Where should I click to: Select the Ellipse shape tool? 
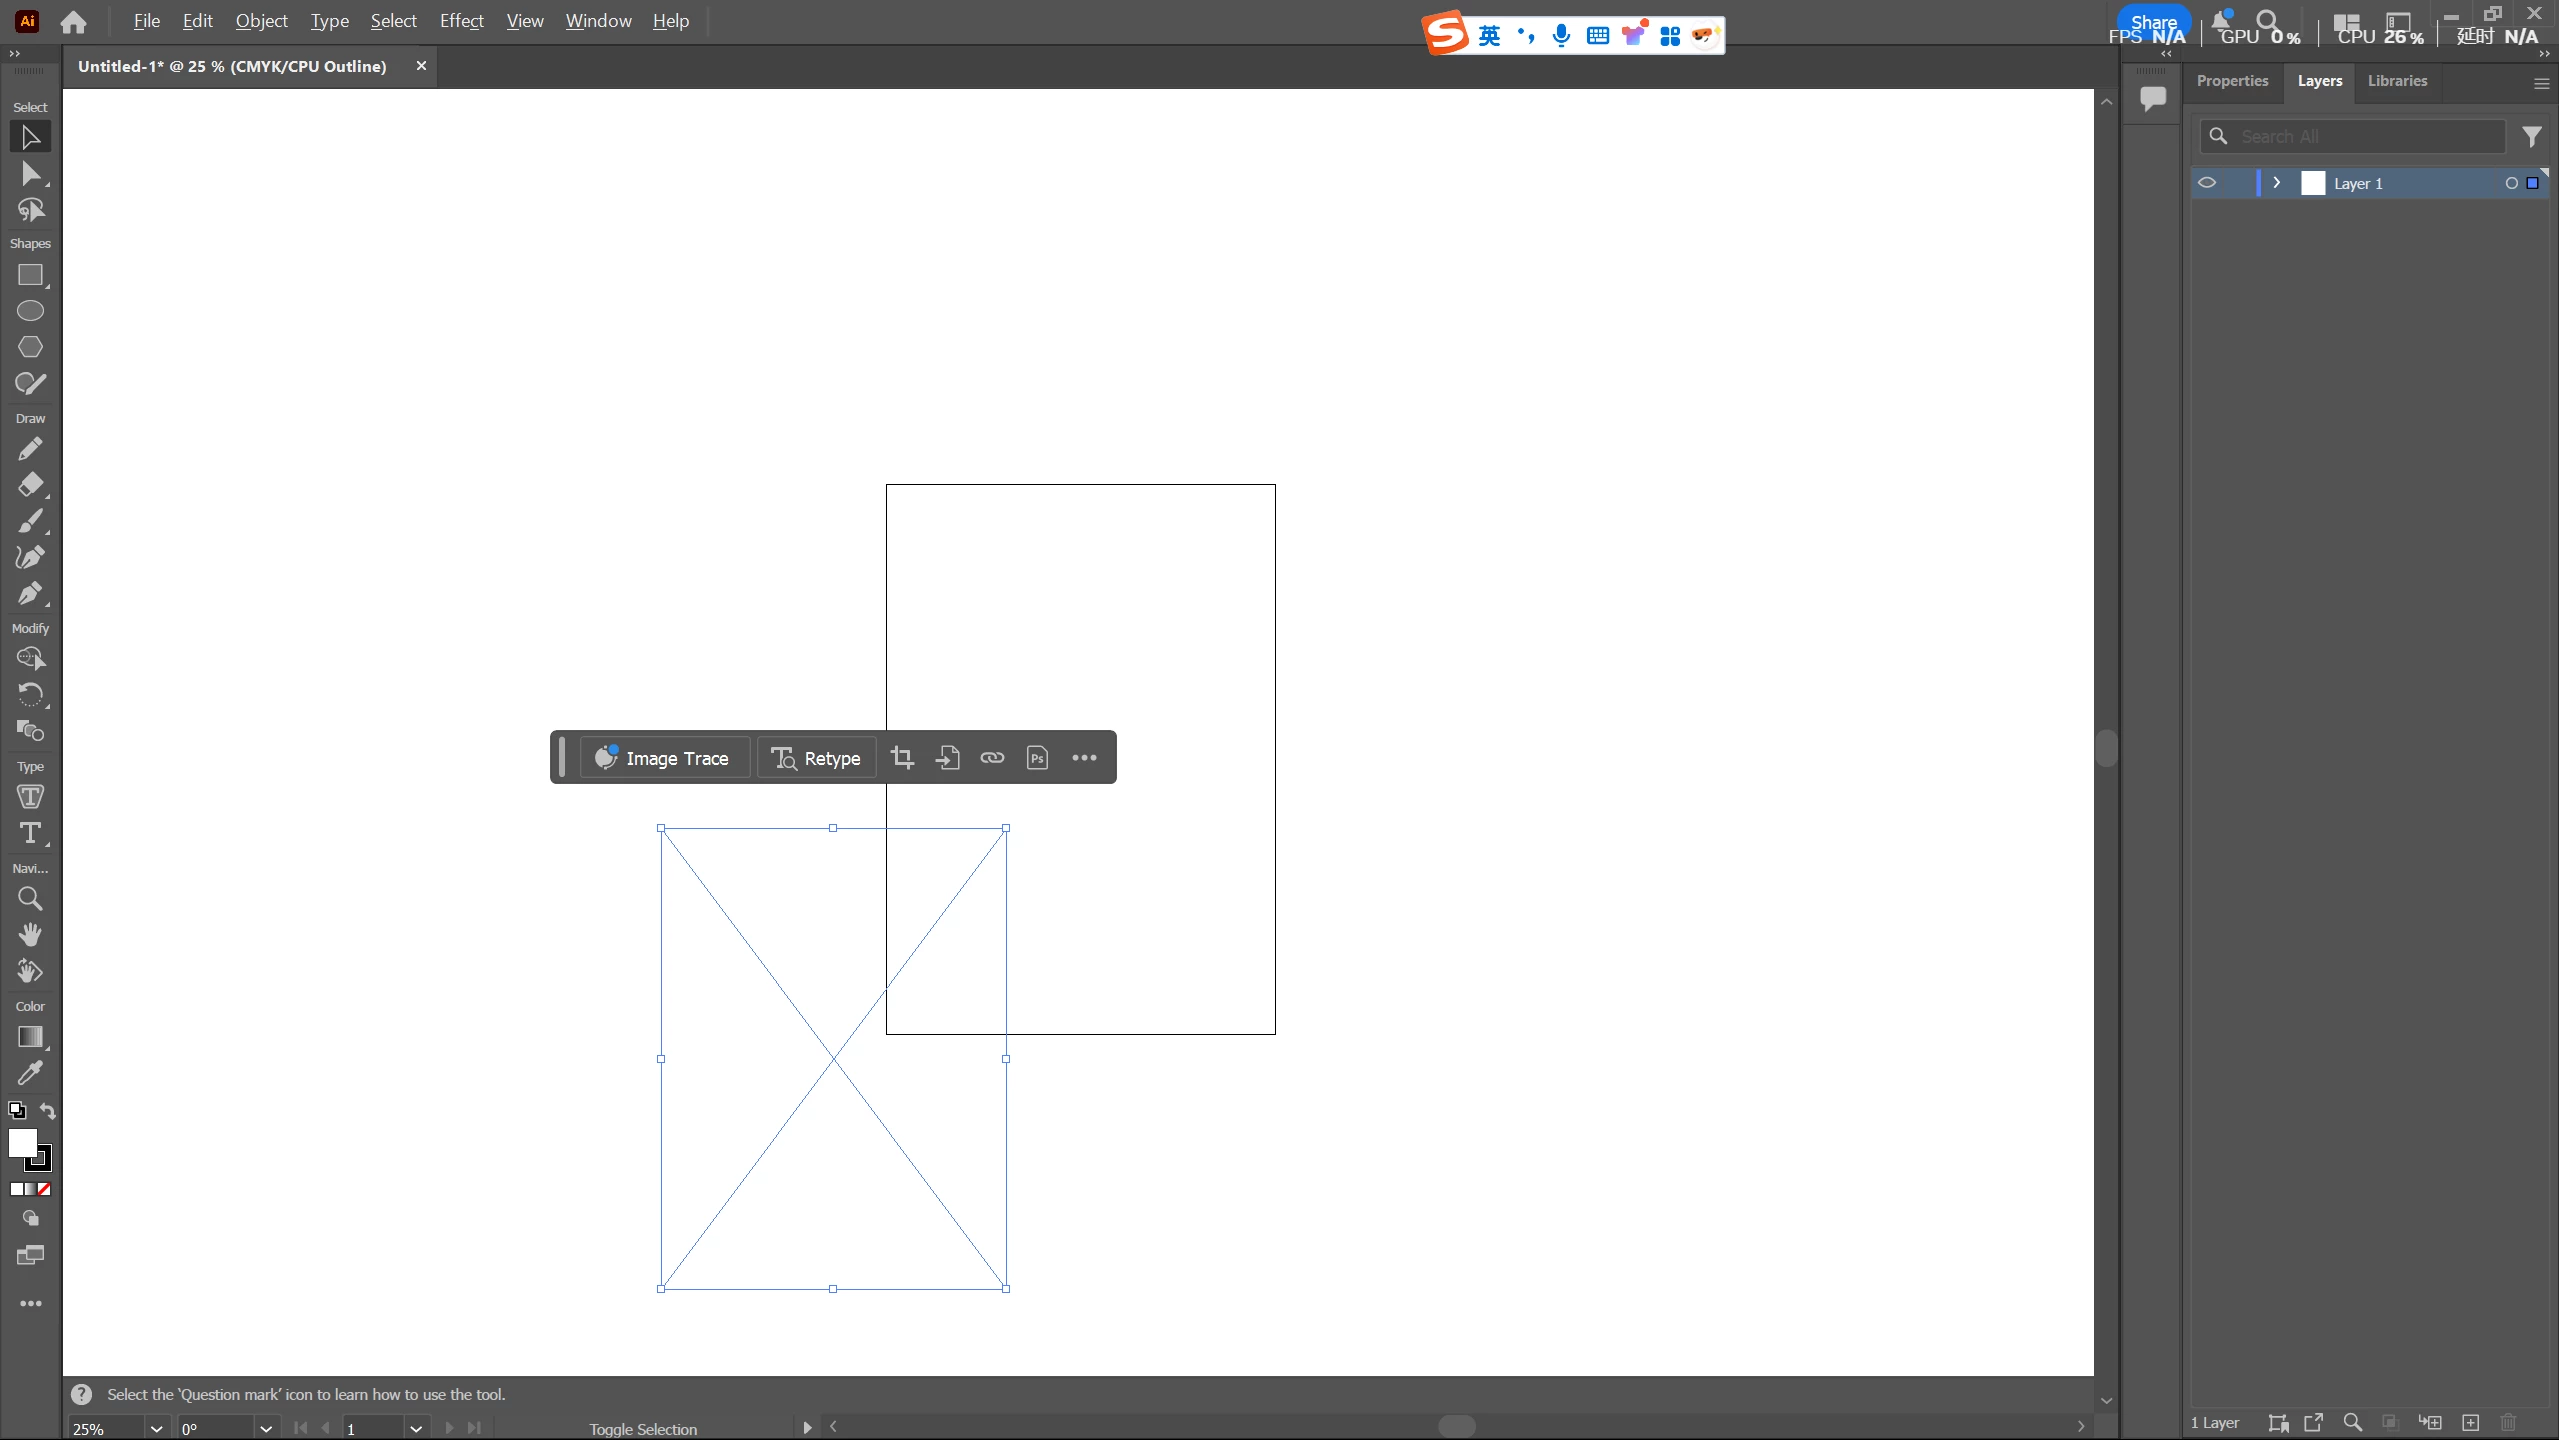30,311
